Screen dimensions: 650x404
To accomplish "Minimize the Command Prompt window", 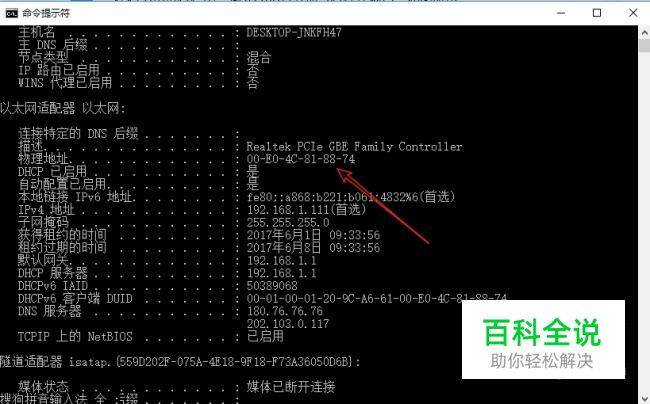I will [561, 13].
